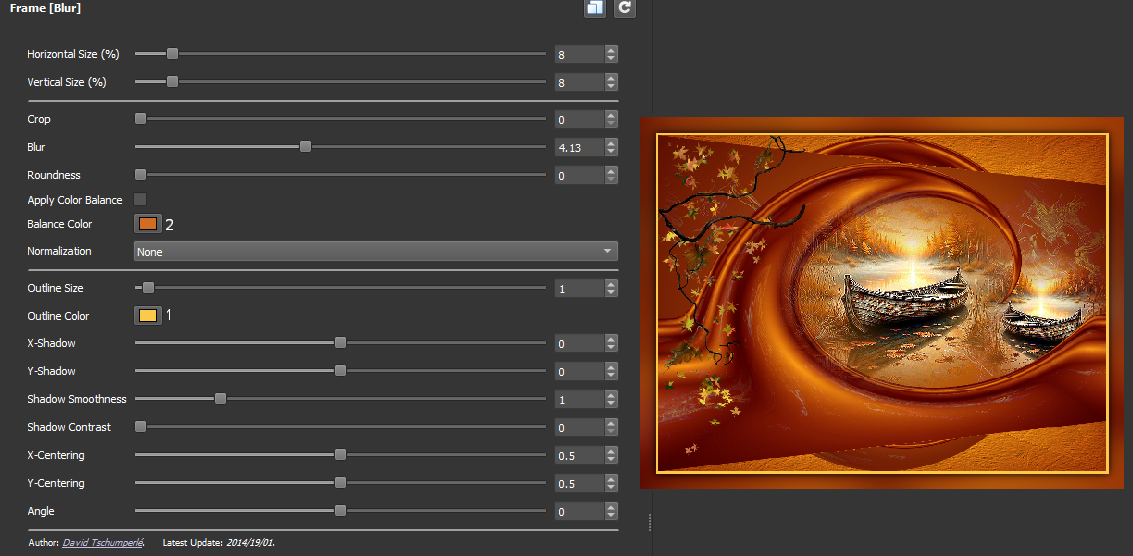
Task: Click the Roundness spinner arrows
Action: [611, 176]
